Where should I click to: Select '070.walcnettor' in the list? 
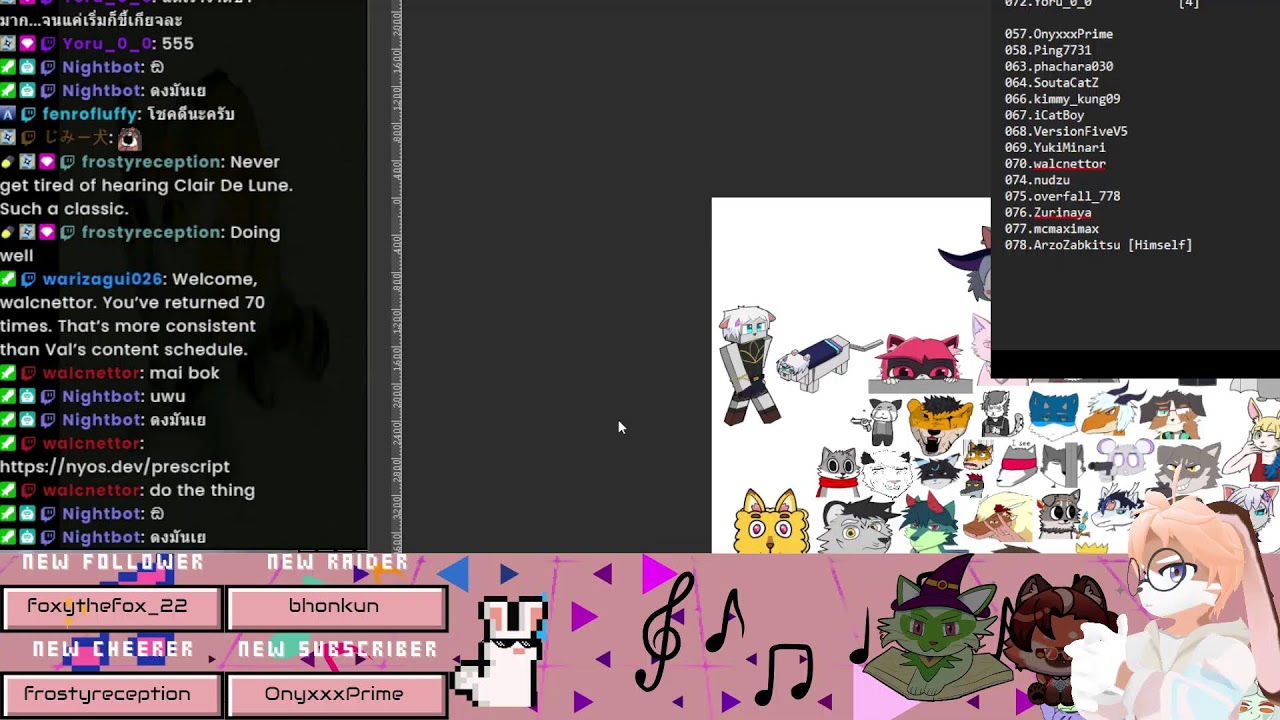pyautogui.click(x=1055, y=164)
